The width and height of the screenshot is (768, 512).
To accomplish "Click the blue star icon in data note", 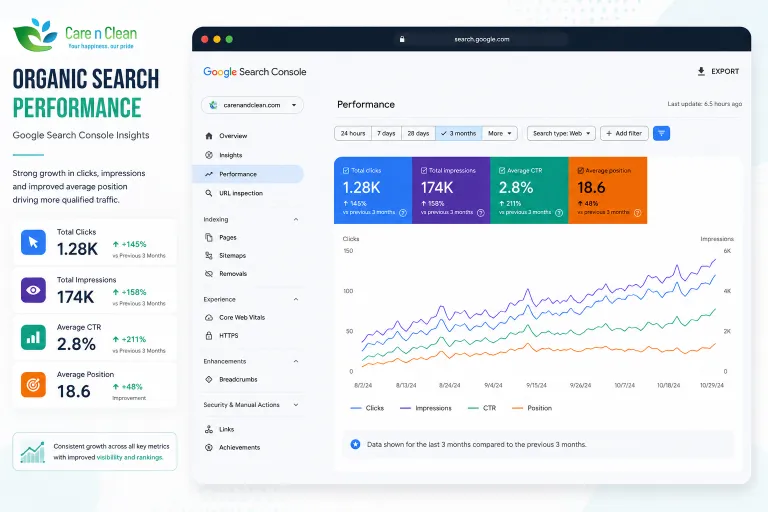I will click(x=356, y=444).
